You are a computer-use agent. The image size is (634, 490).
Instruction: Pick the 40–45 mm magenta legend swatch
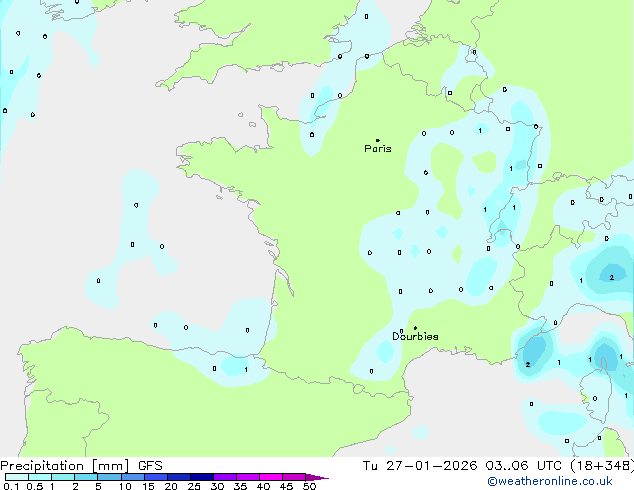(271, 477)
